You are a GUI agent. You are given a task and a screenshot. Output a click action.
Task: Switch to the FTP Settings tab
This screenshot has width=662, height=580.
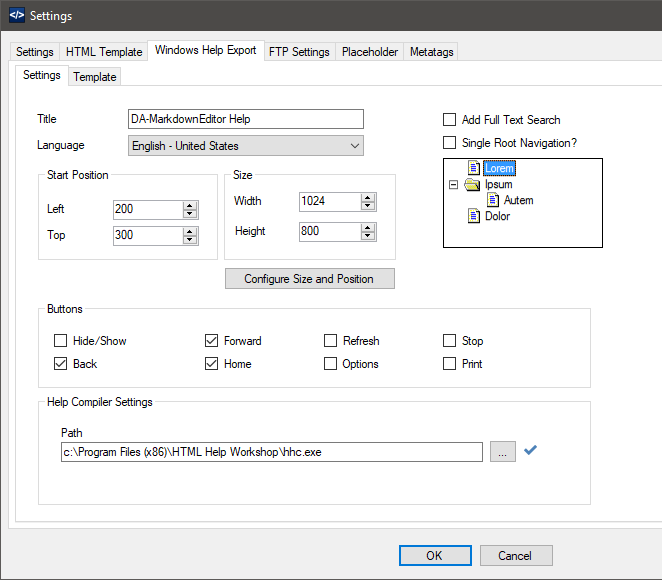(x=299, y=52)
